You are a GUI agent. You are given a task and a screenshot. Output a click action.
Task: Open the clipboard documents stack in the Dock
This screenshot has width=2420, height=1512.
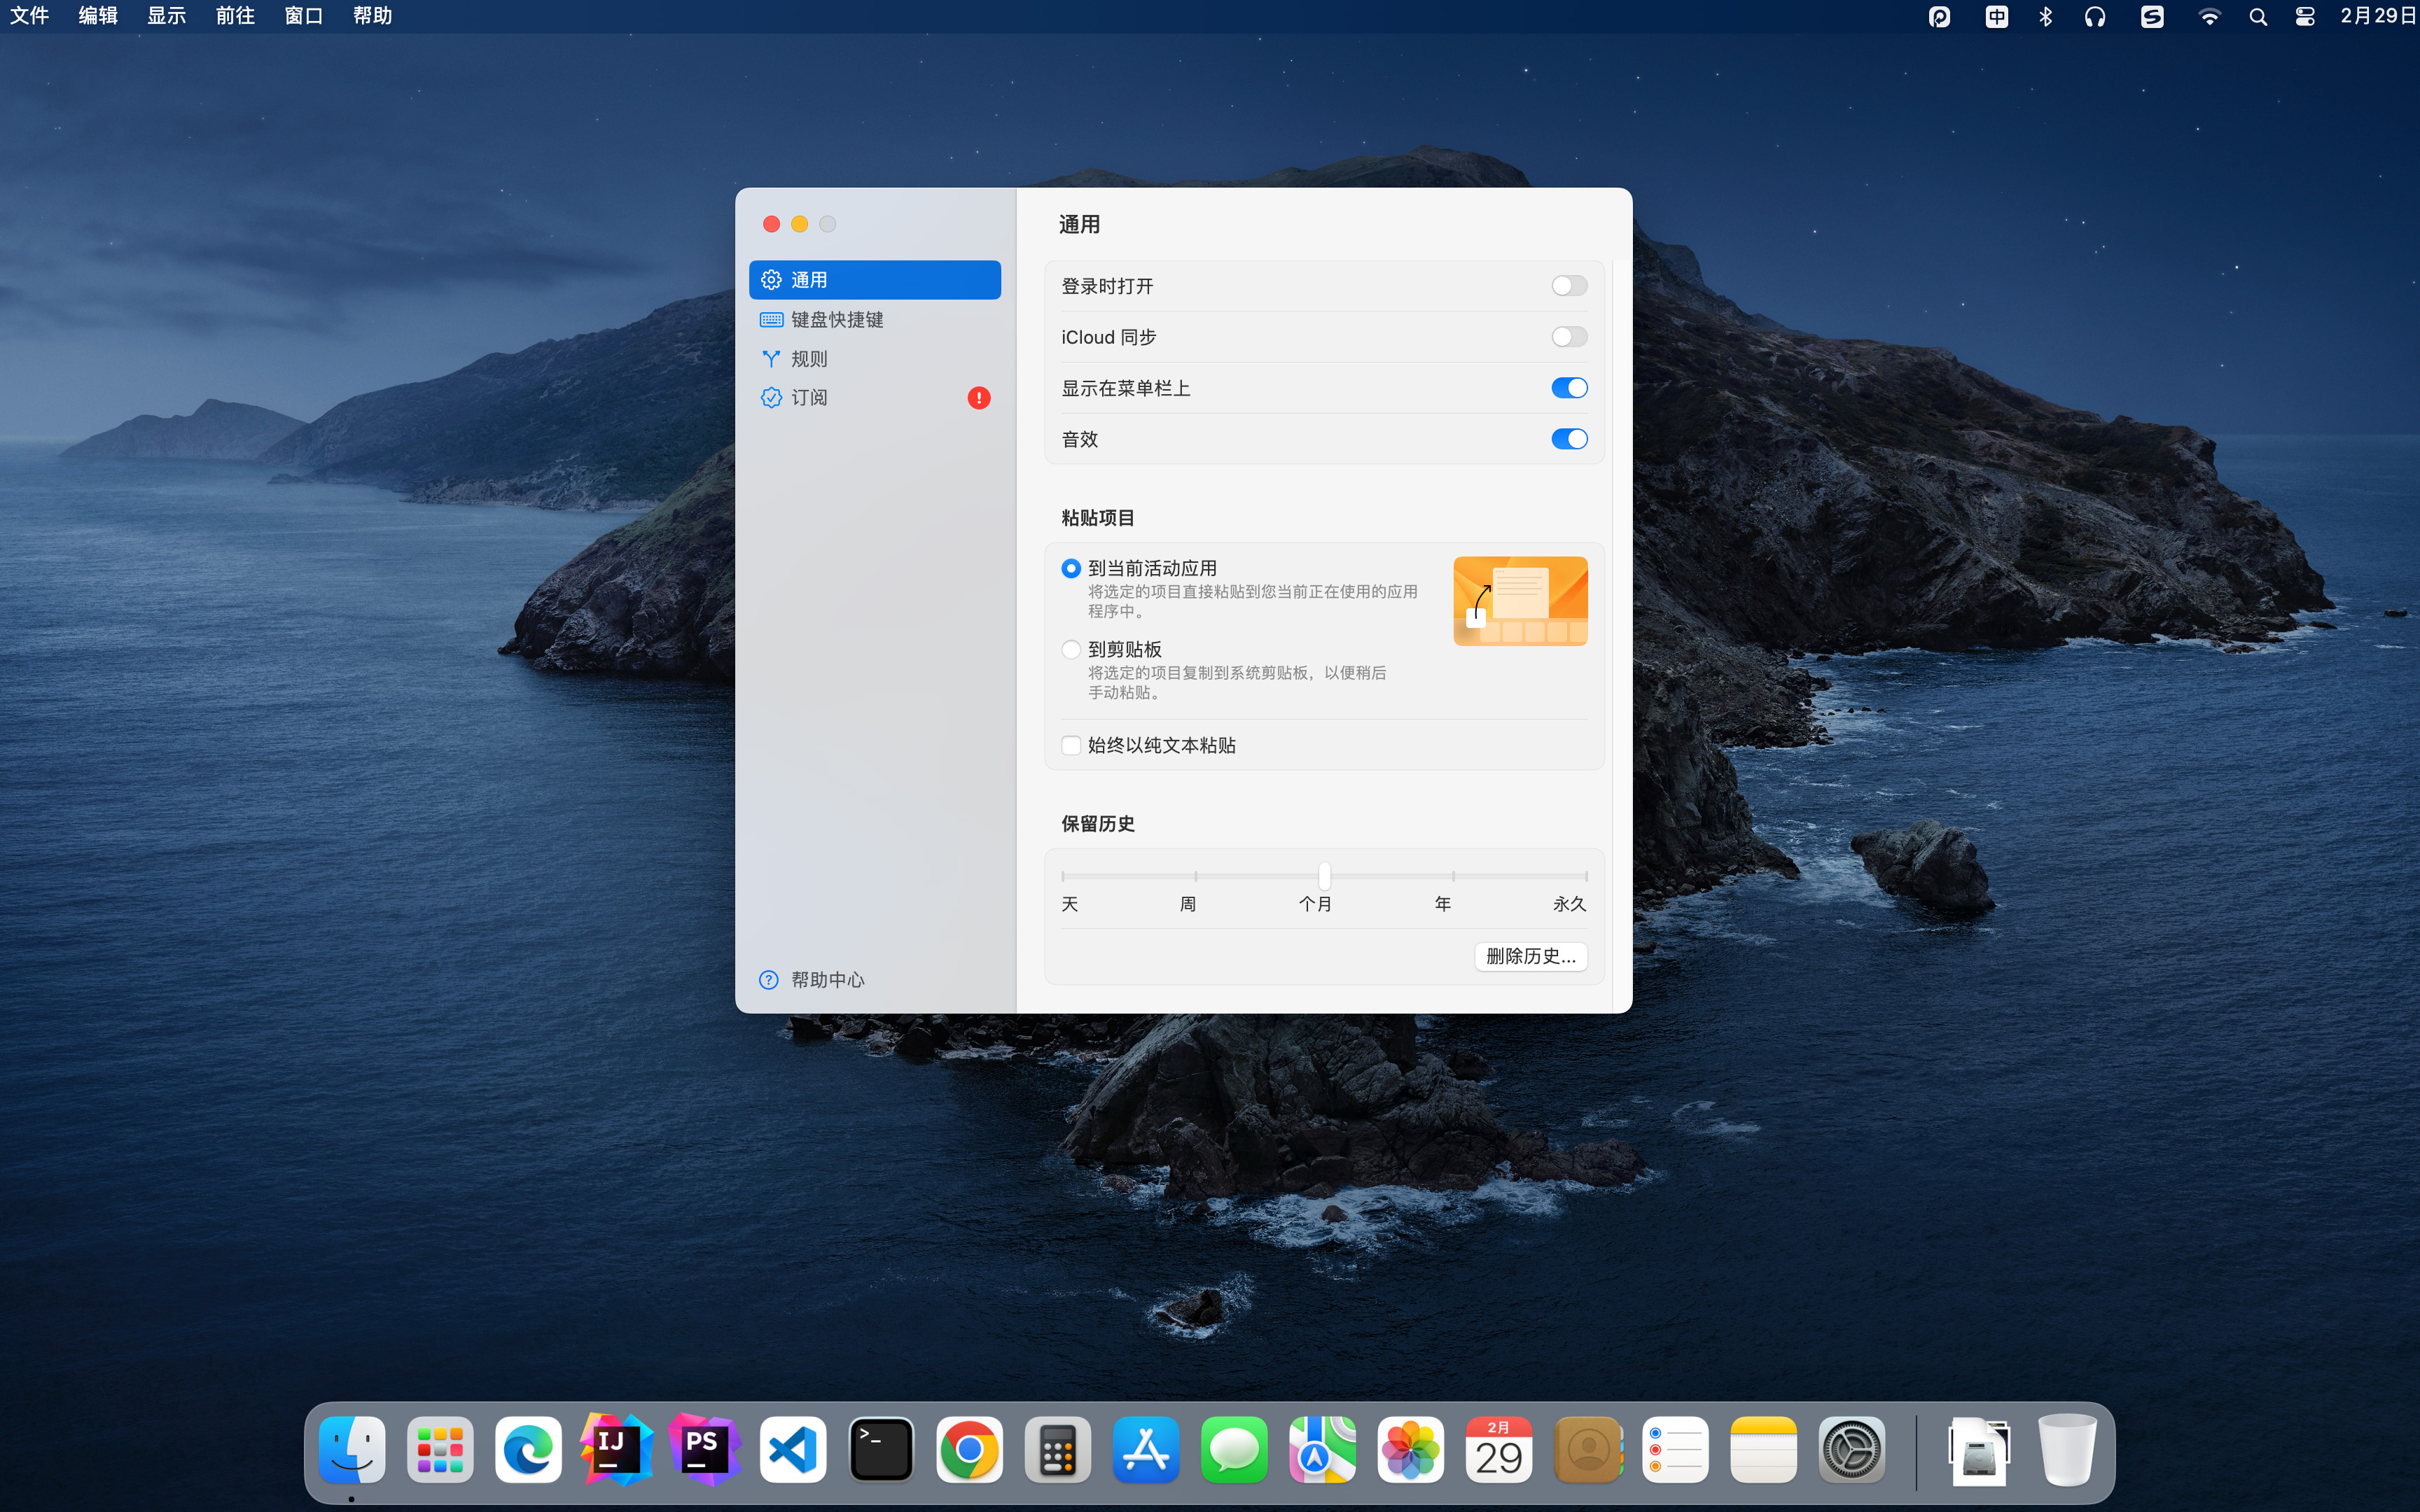1979,1451
